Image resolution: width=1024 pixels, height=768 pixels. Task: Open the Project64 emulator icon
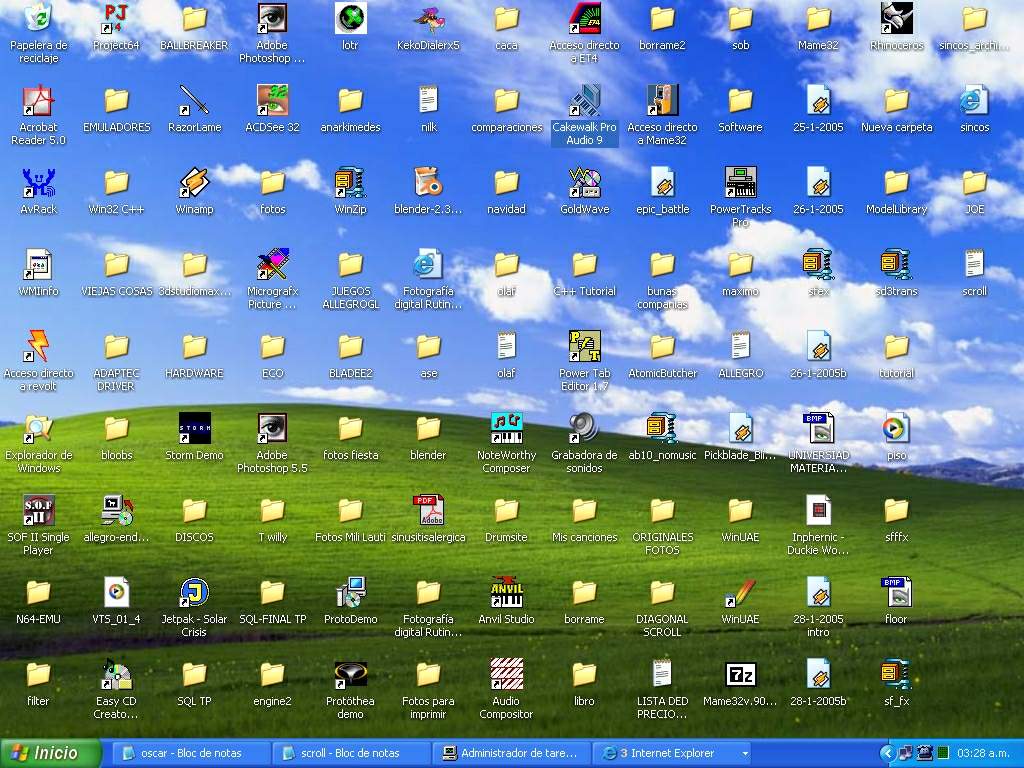coord(116,19)
